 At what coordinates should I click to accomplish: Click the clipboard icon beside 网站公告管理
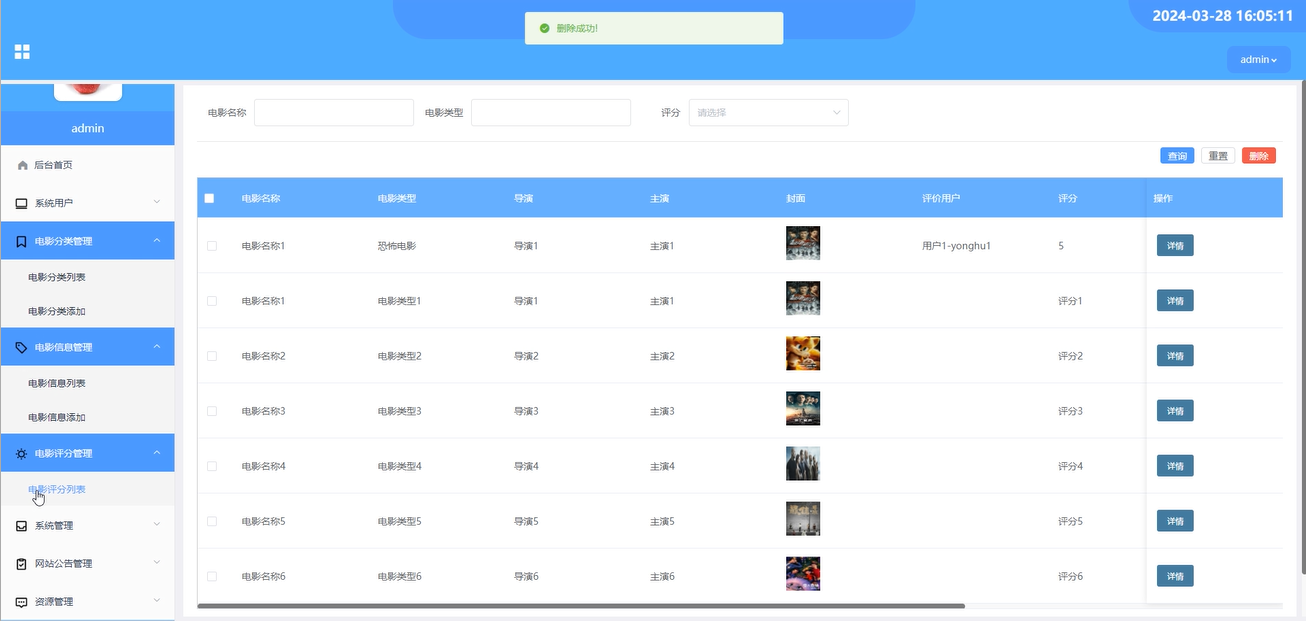pos(22,564)
